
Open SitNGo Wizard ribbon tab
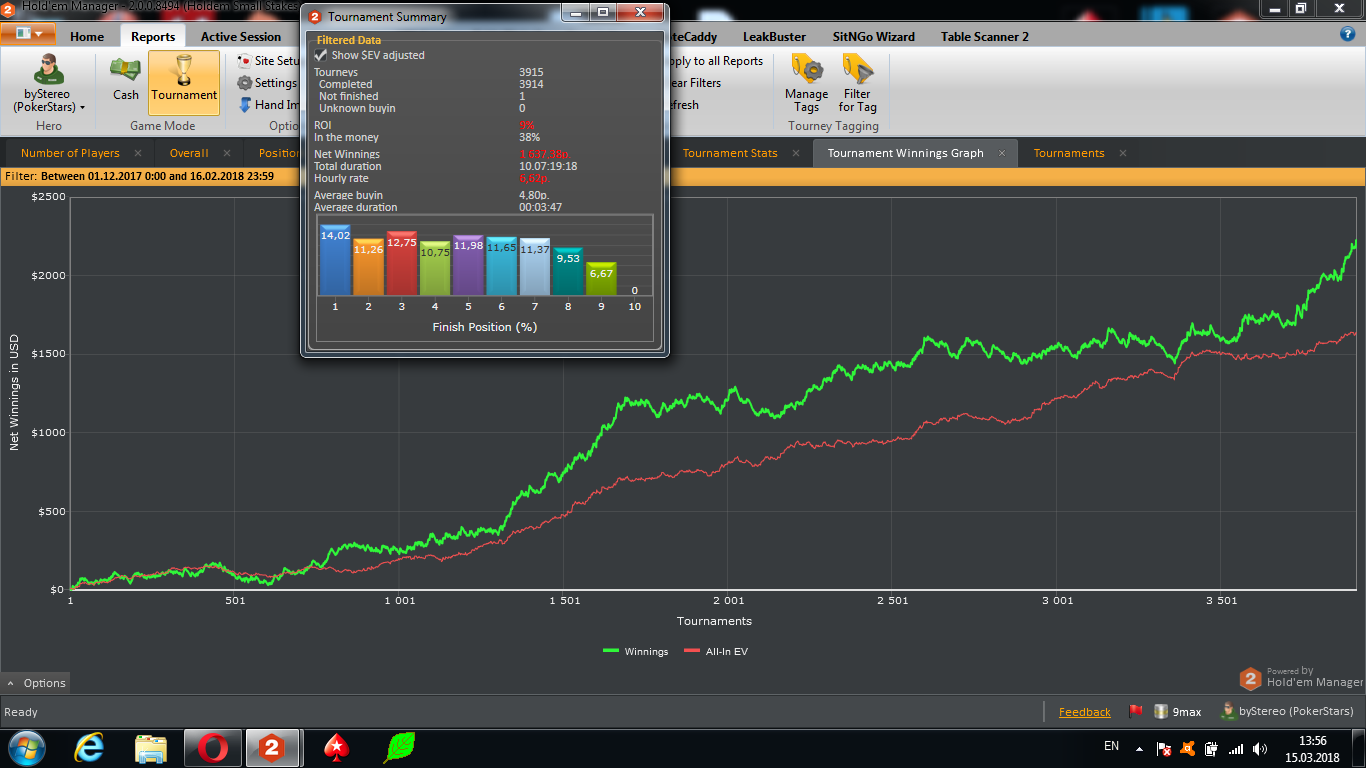[873, 36]
